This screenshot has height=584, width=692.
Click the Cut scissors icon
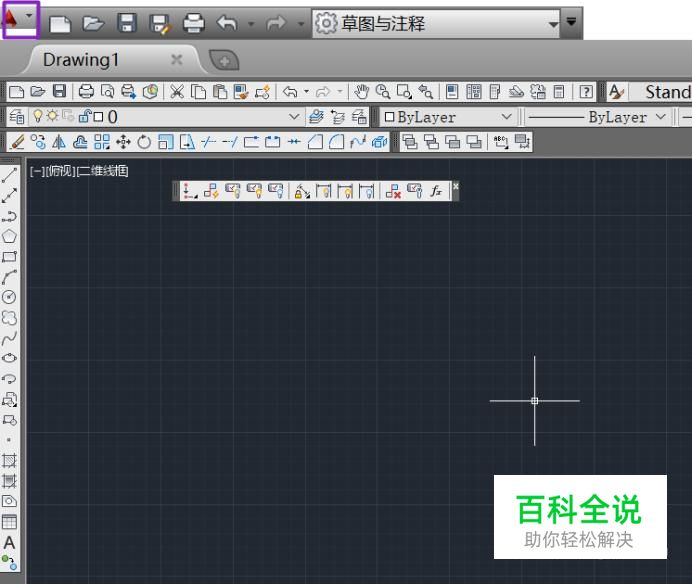click(177, 92)
